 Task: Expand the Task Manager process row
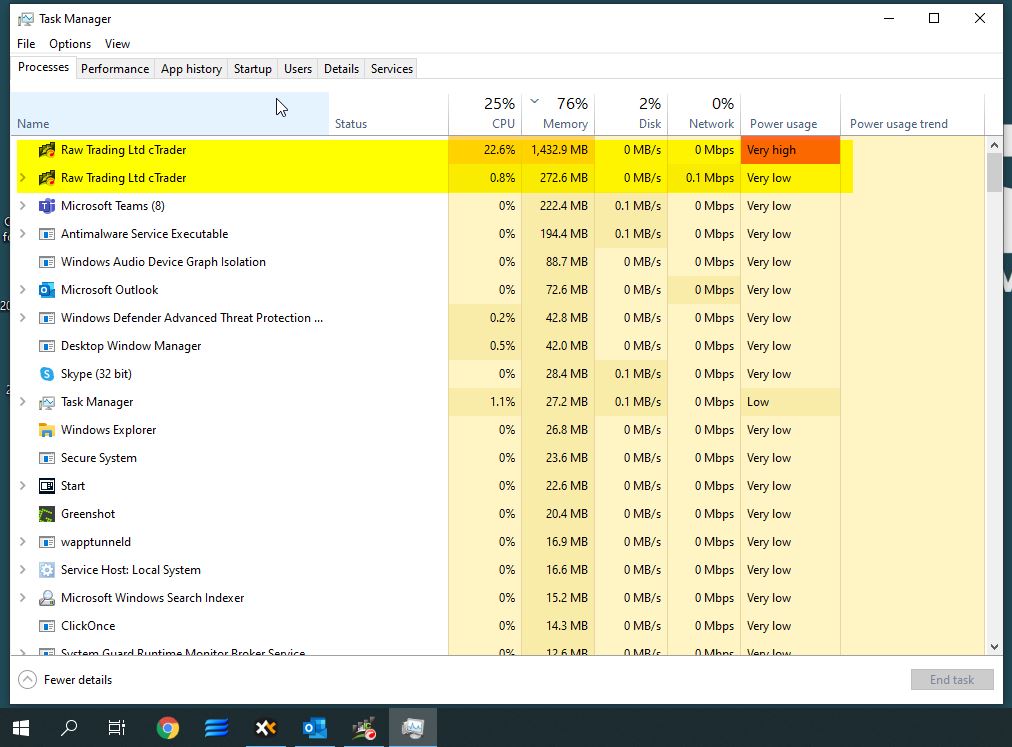tap(23, 402)
